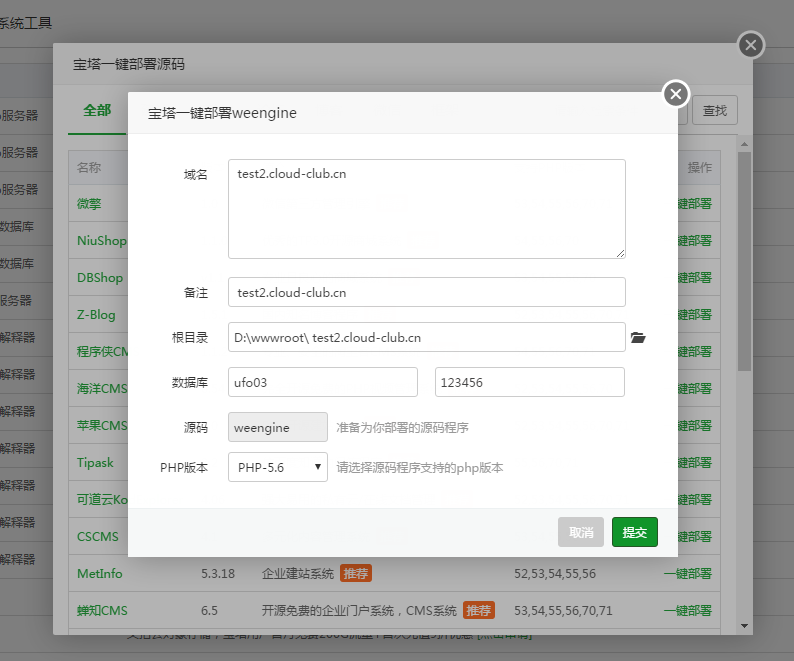The width and height of the screenshot is (794, 661).
Task: Click 蝉知CMS version 6.5
Action: pos(209,610)
